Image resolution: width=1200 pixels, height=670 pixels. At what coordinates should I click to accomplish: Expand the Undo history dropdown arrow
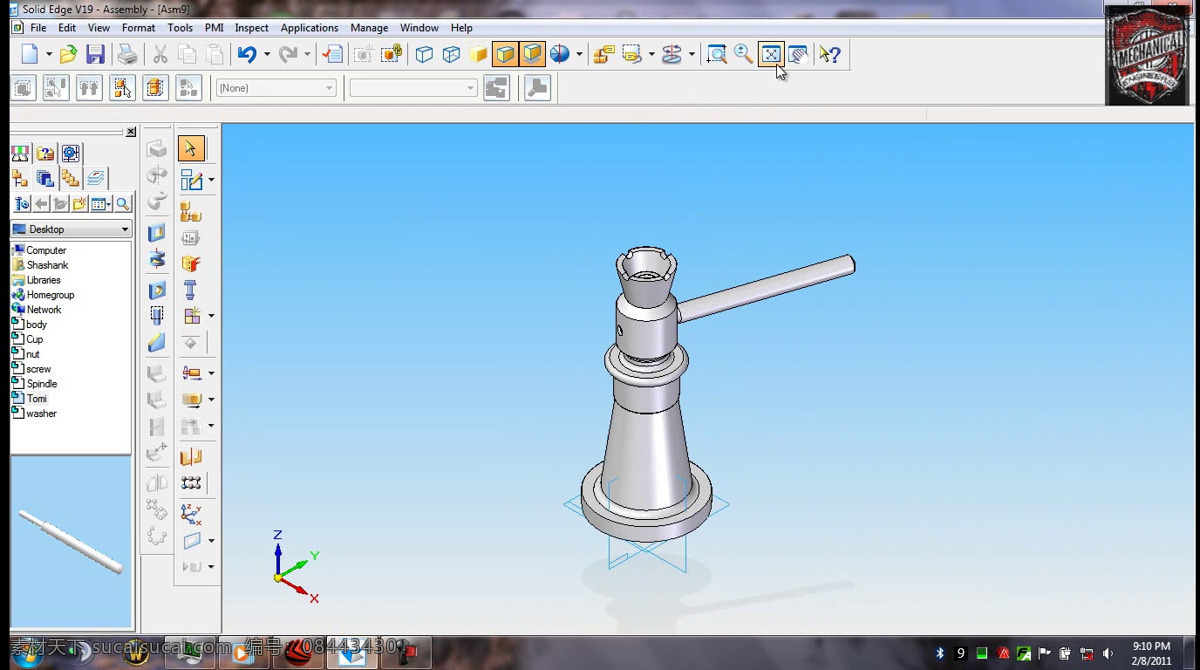266,54
